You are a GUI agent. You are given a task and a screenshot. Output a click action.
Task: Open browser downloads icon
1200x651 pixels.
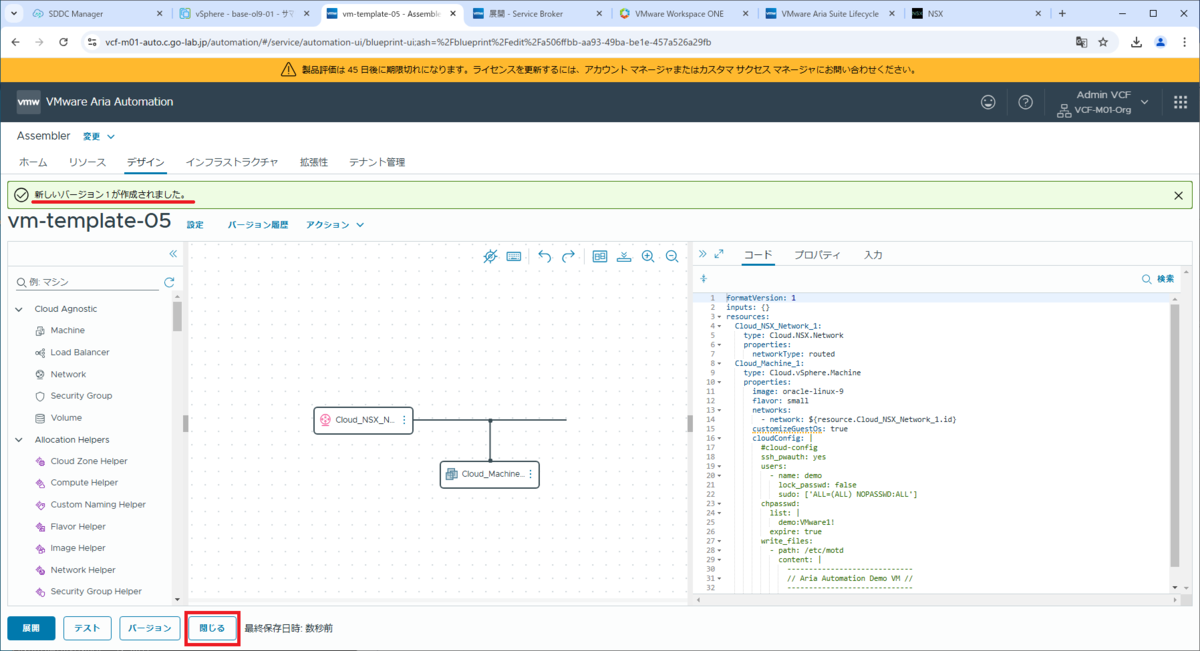(1137, 42)
